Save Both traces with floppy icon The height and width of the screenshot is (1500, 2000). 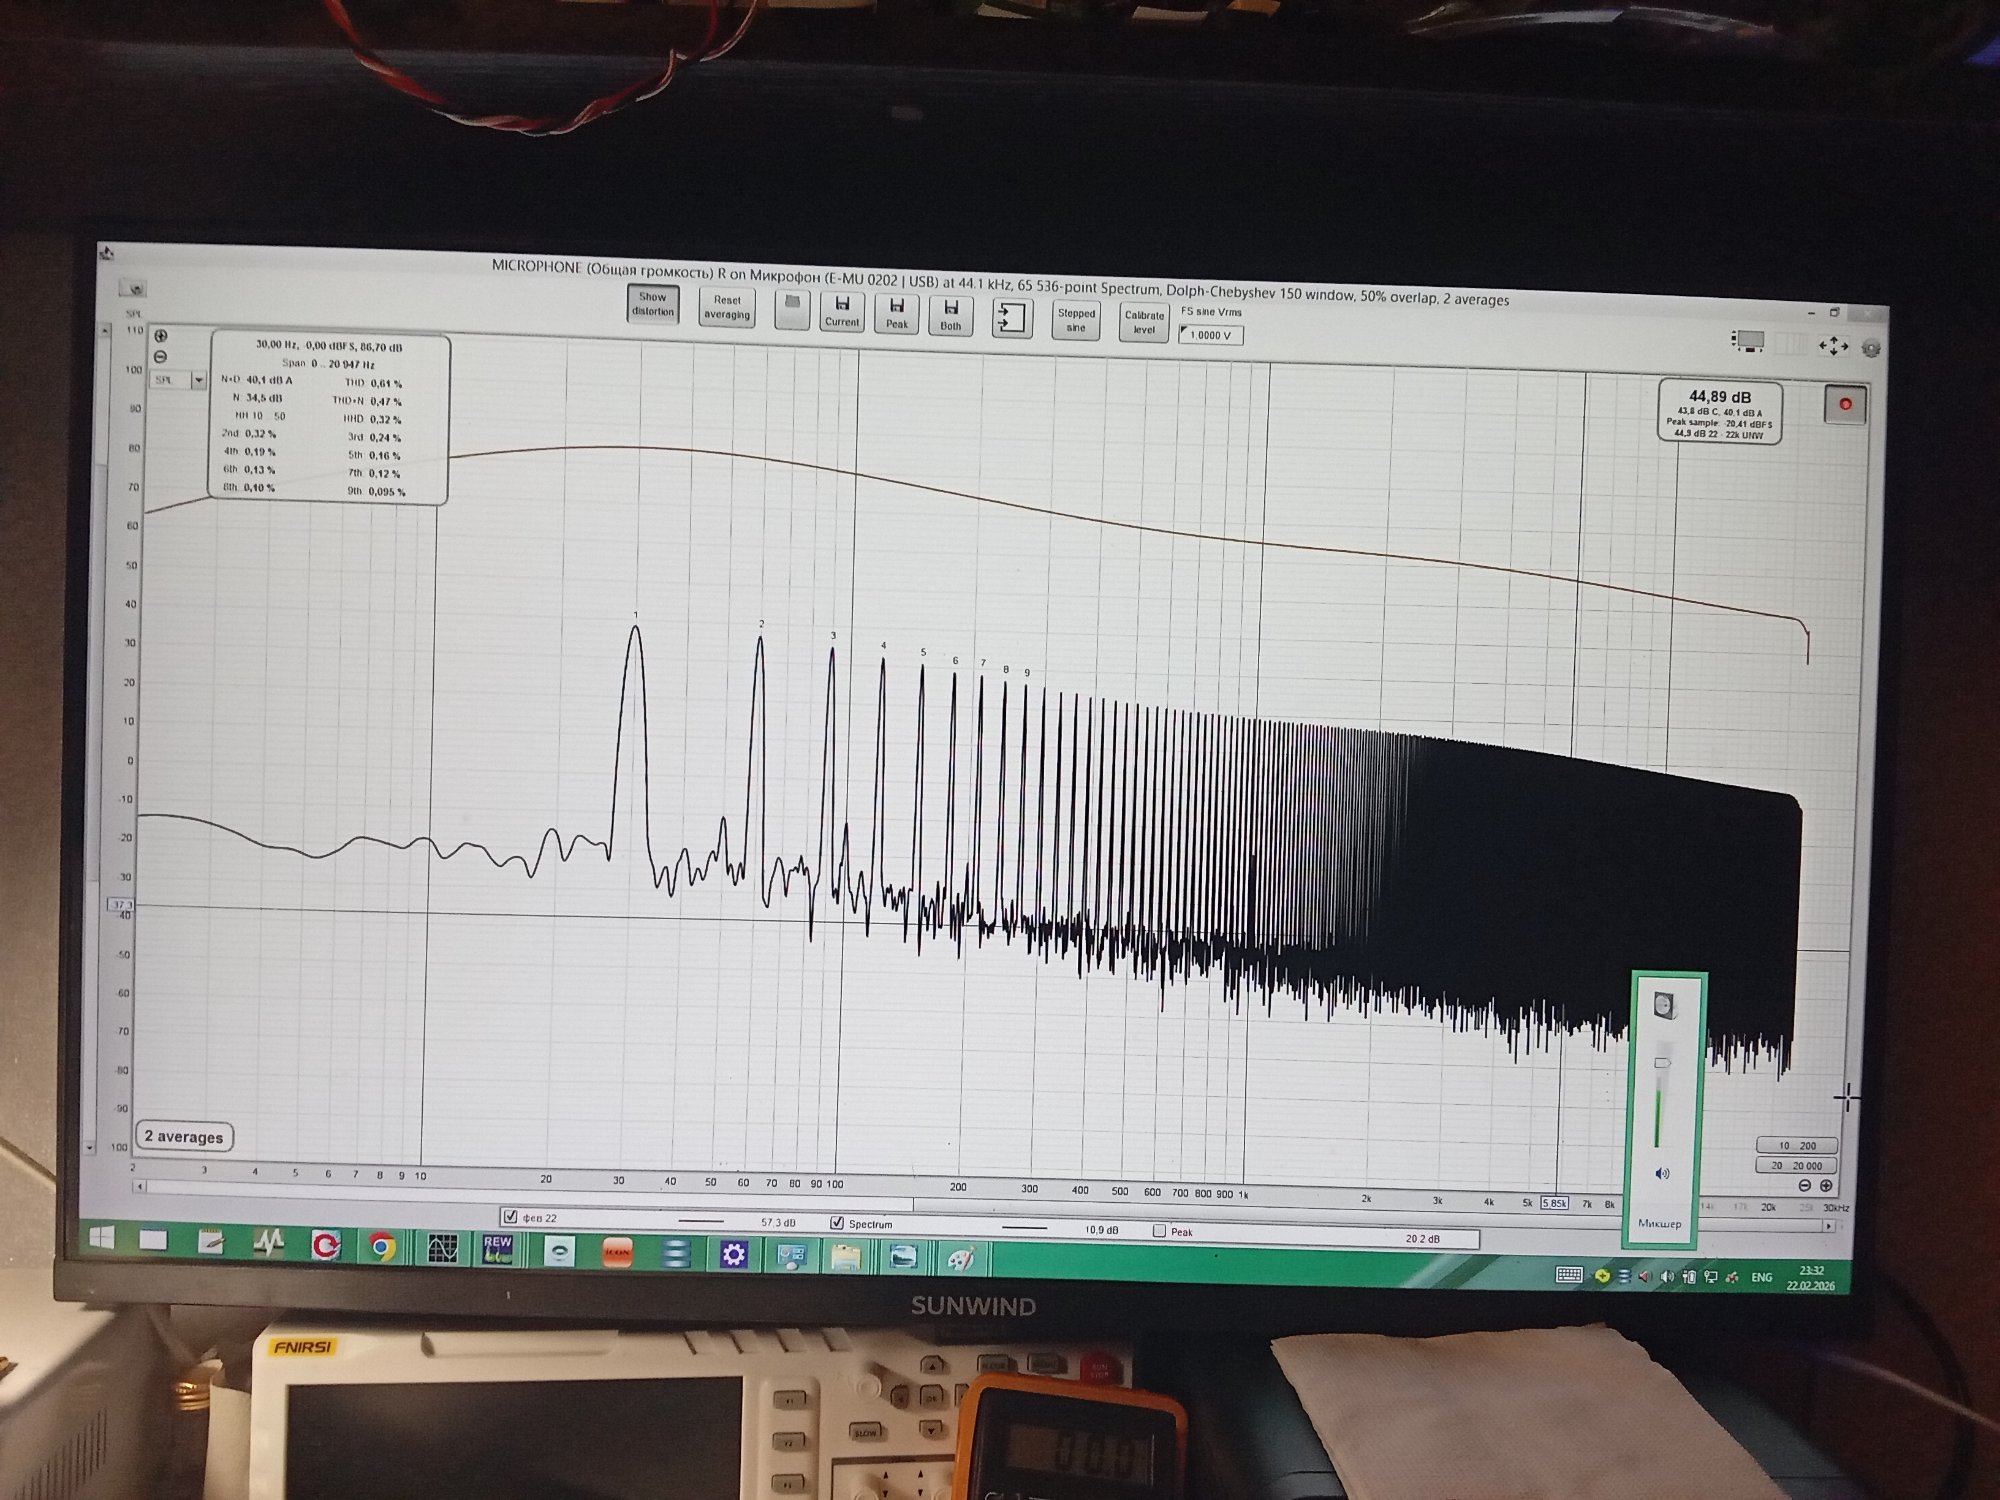pyautogui.click(x=951, y=315)
